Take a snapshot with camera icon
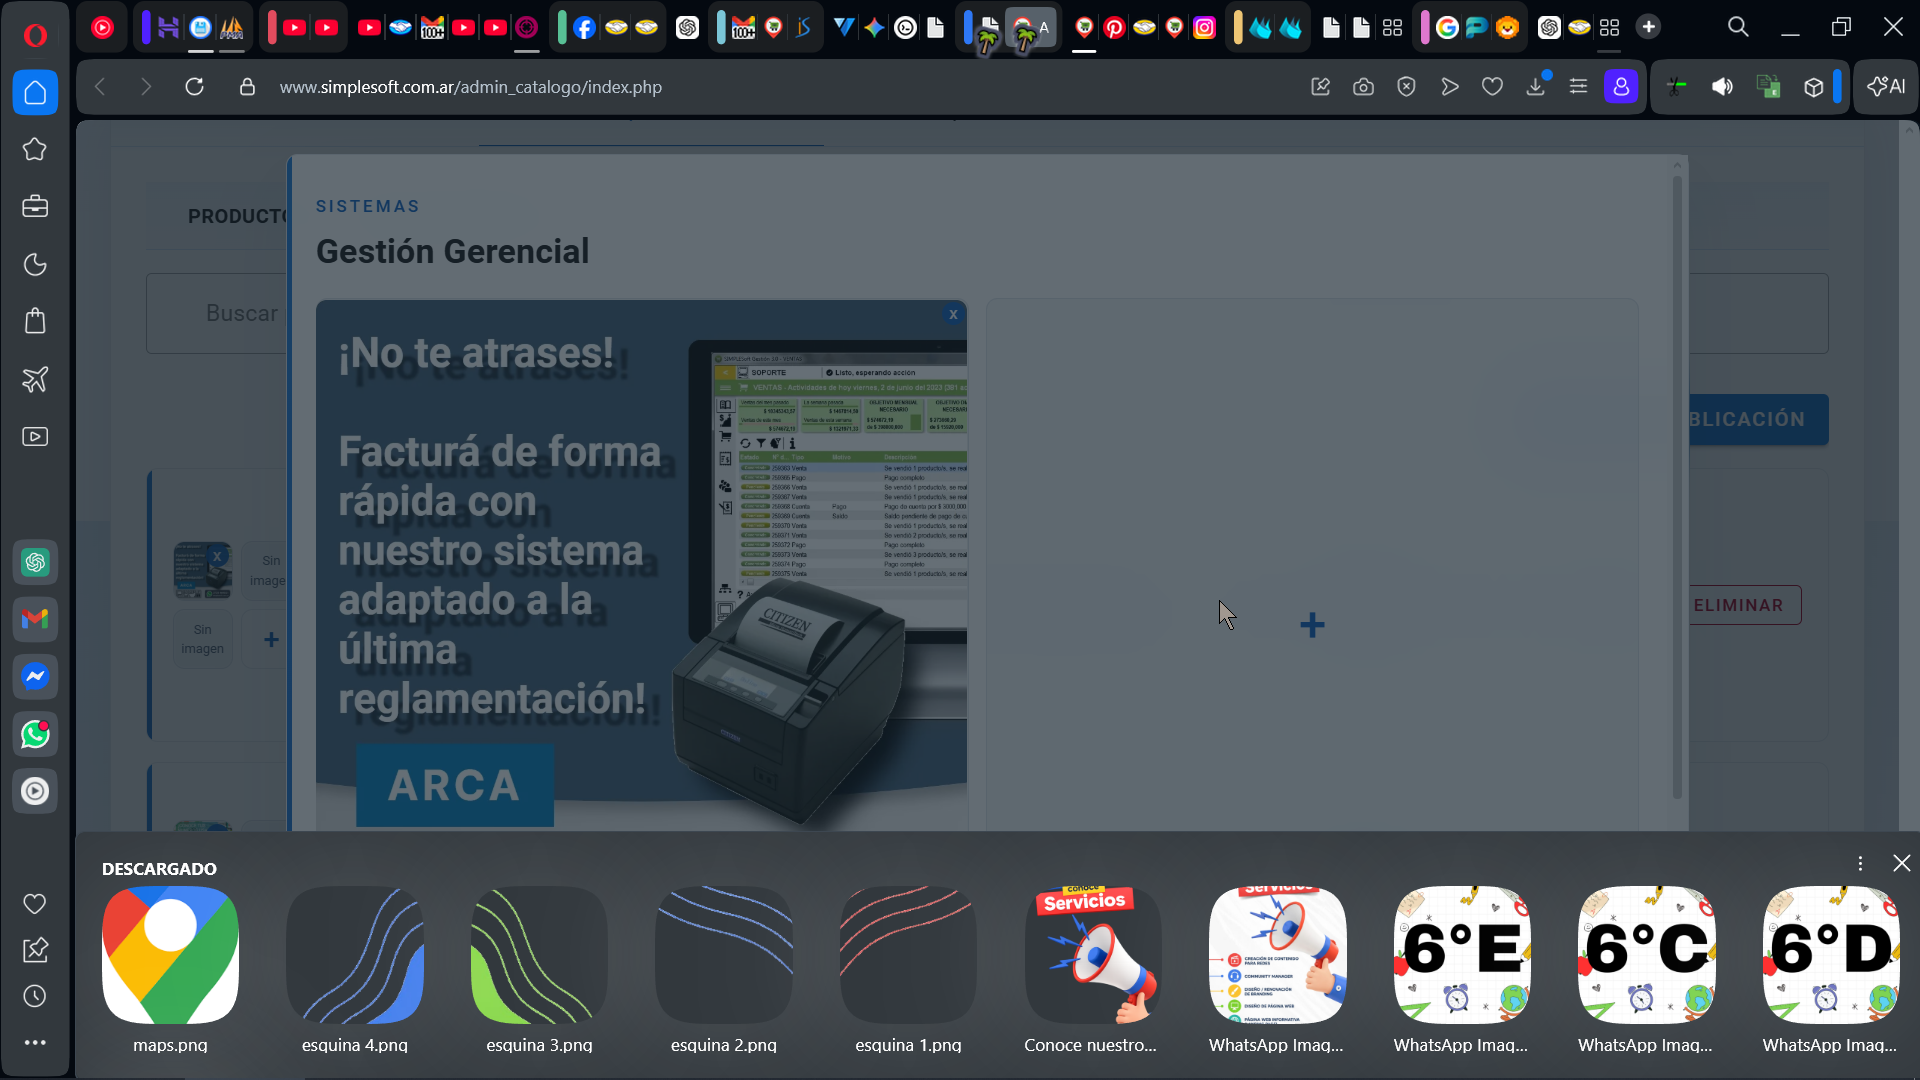 tap(1363, 87)
